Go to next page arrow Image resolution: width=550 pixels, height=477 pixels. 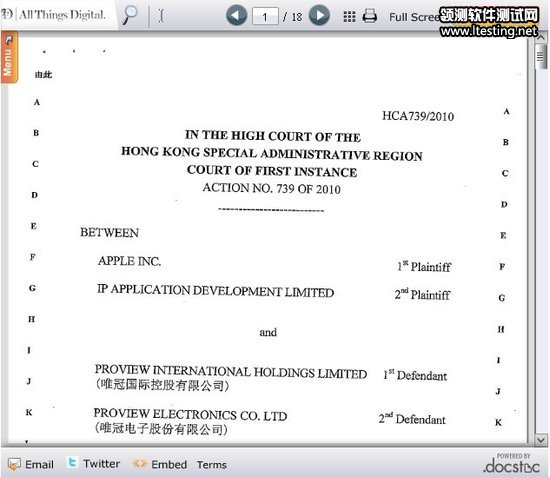pos(319,15)
